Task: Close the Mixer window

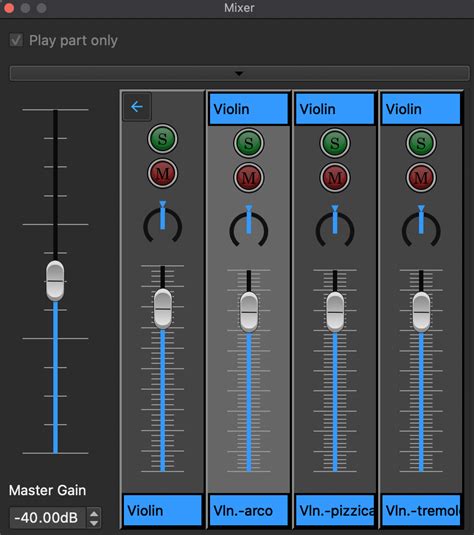Action: [x=9, y=8]
